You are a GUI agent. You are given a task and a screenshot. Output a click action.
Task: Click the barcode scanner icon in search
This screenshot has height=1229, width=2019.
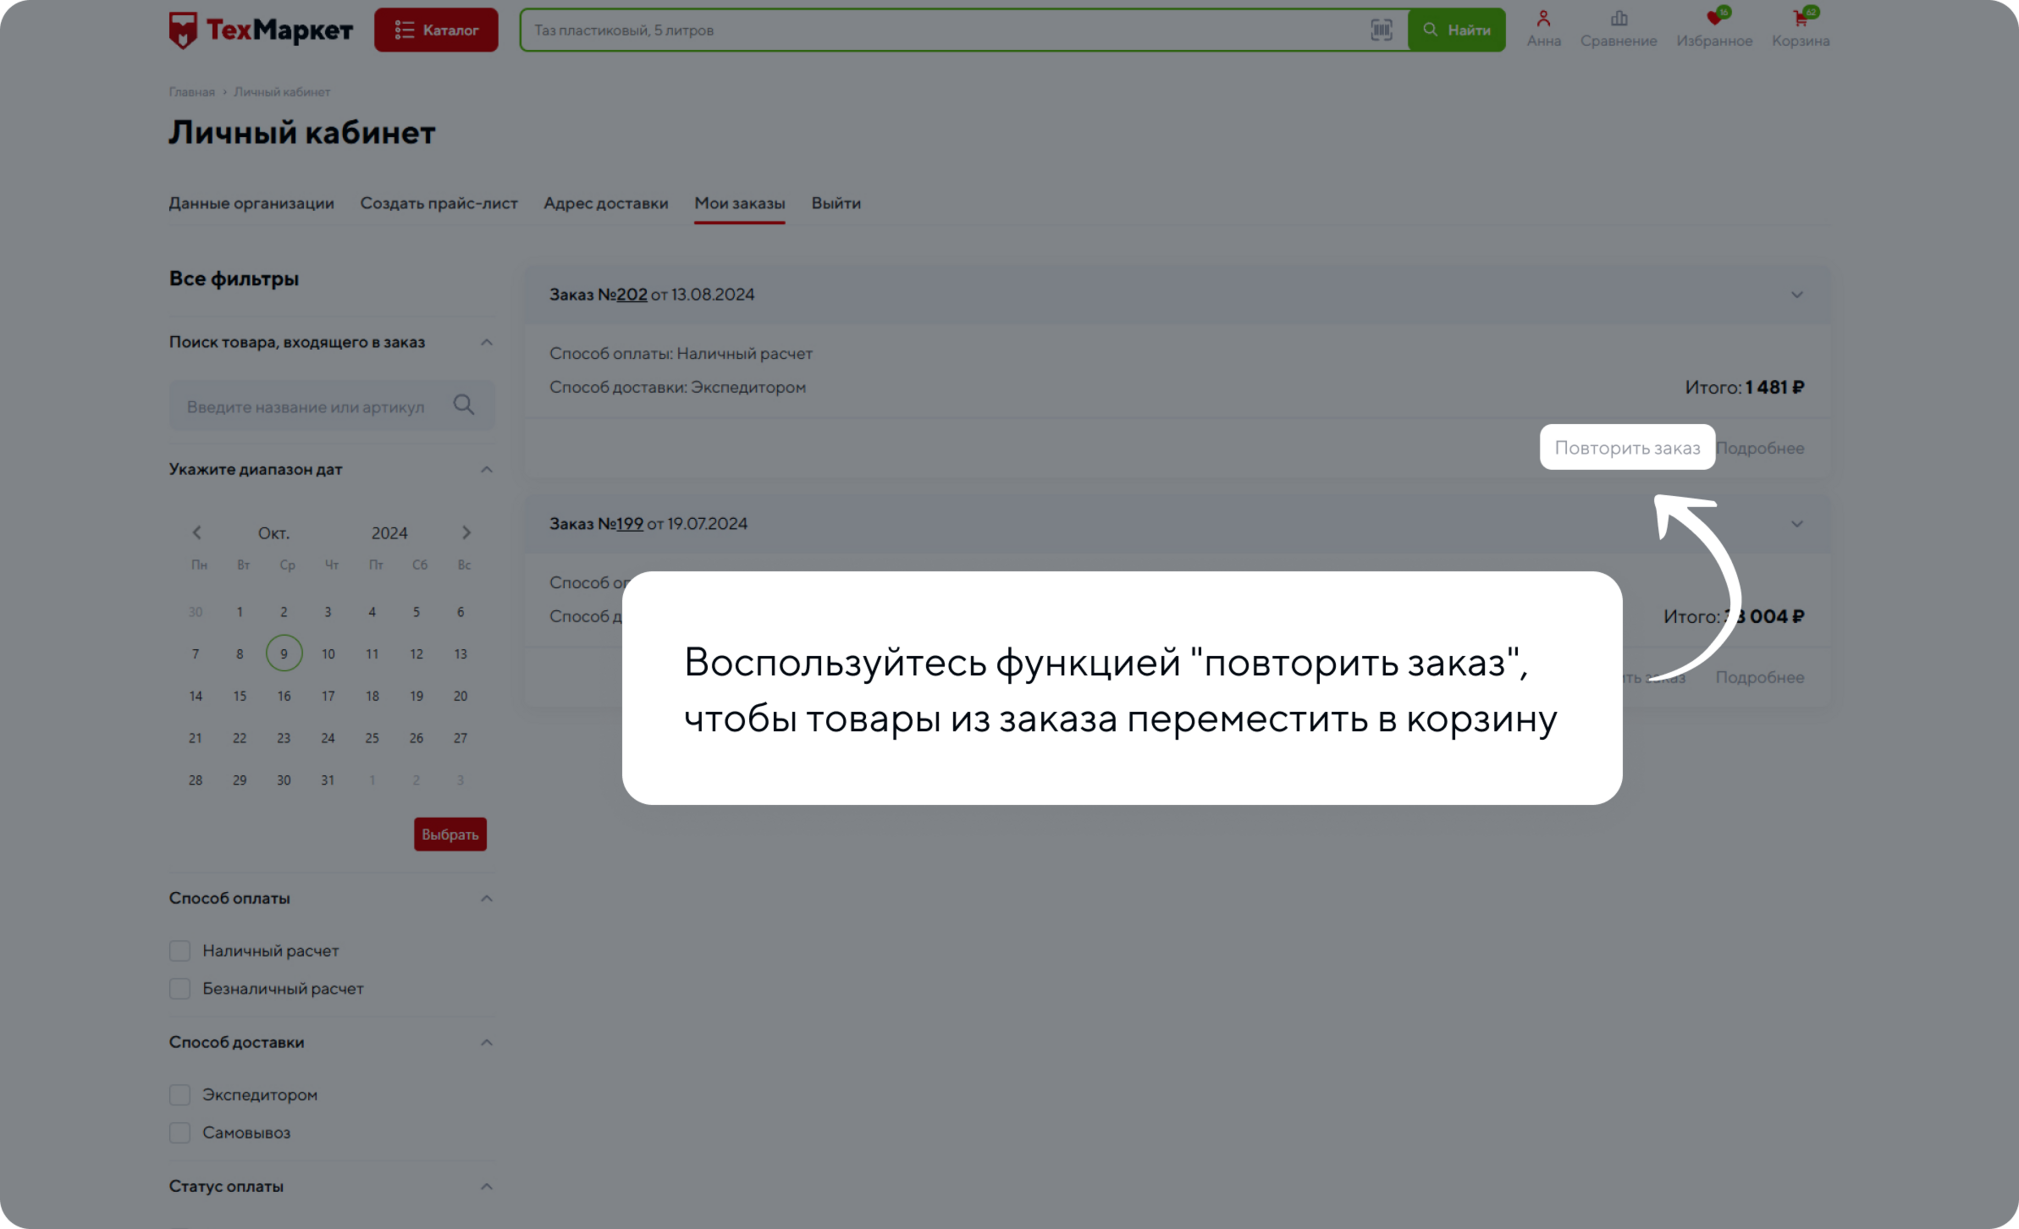click(x=1381, y=30)
